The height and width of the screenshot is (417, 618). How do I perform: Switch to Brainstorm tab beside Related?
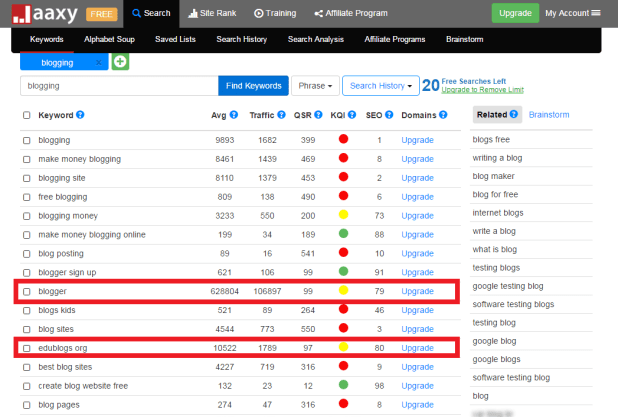coord(549,115)
